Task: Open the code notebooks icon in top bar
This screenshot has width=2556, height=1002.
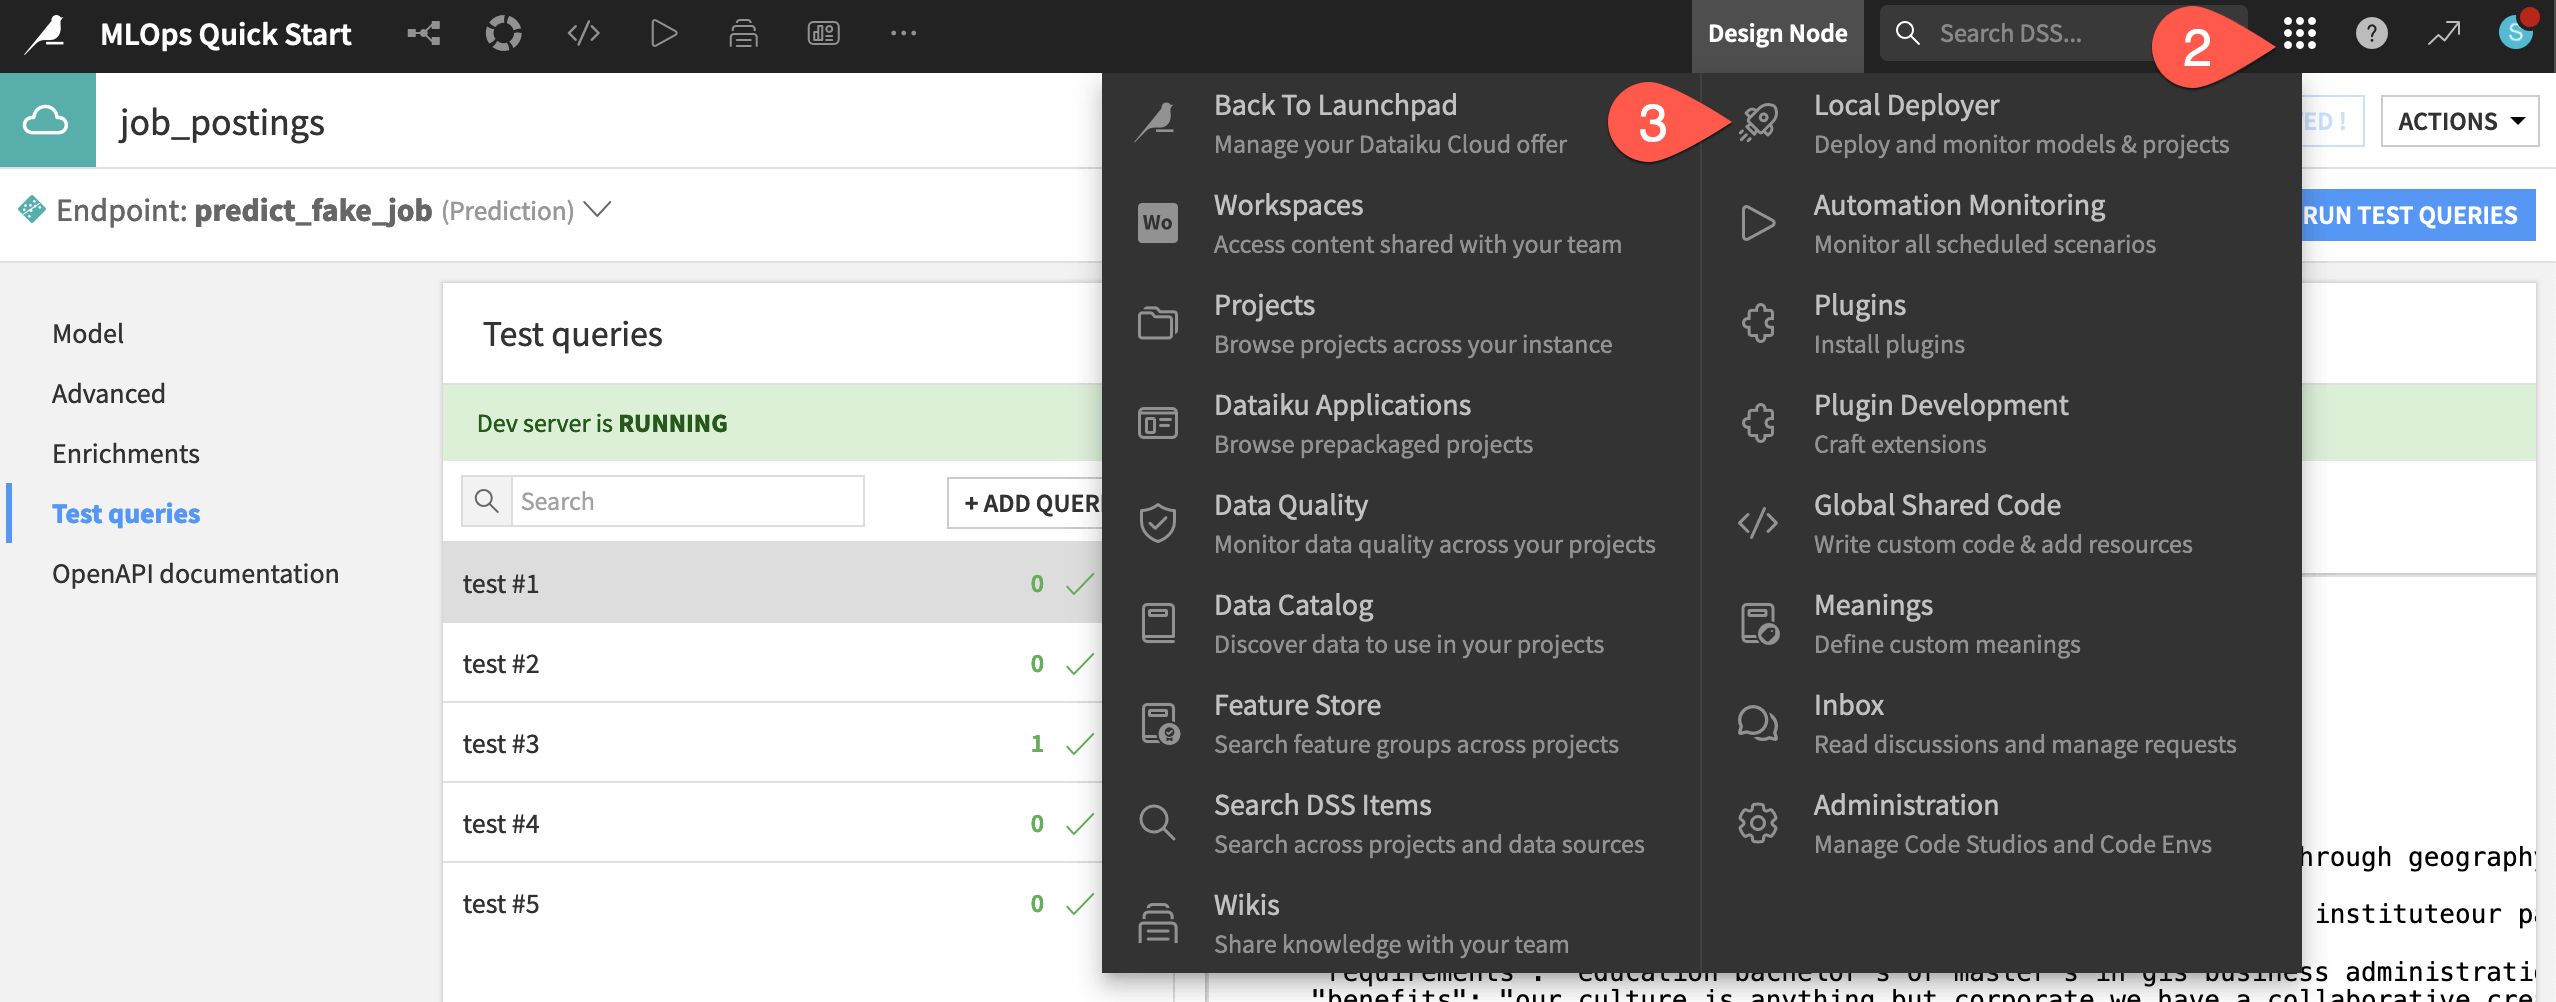Action: click(x=584, y=34)
